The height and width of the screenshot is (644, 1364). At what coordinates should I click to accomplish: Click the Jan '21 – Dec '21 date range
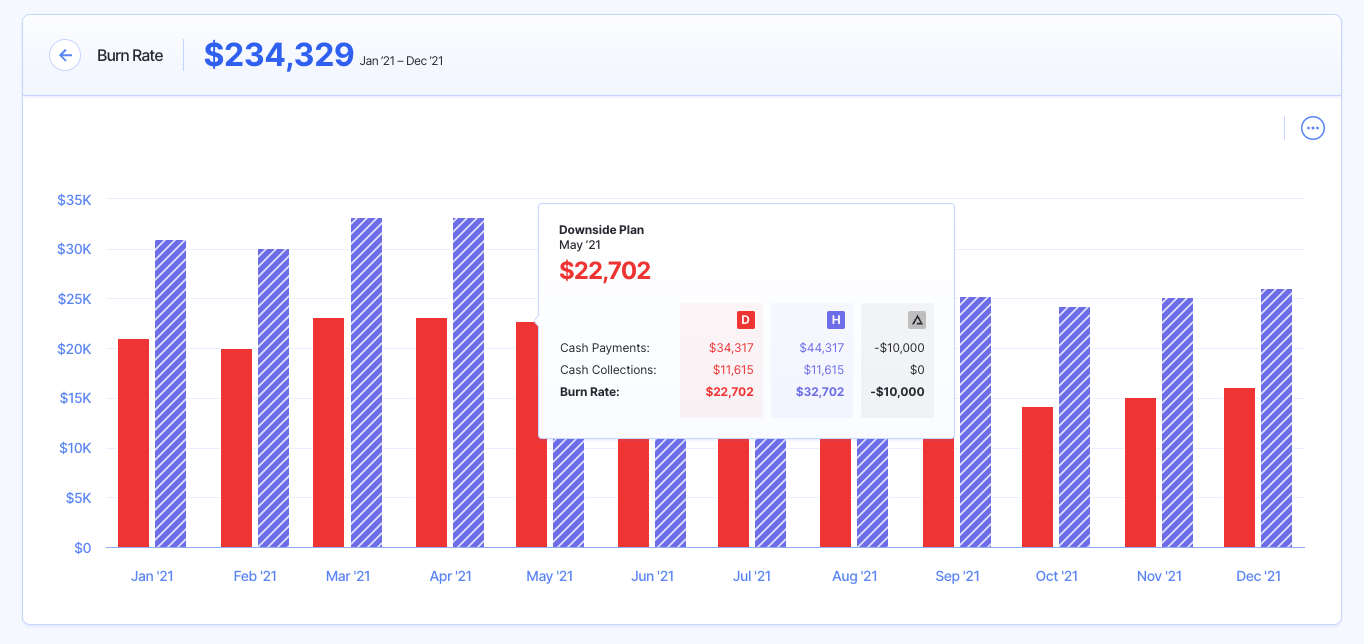(x=401, y=61)
